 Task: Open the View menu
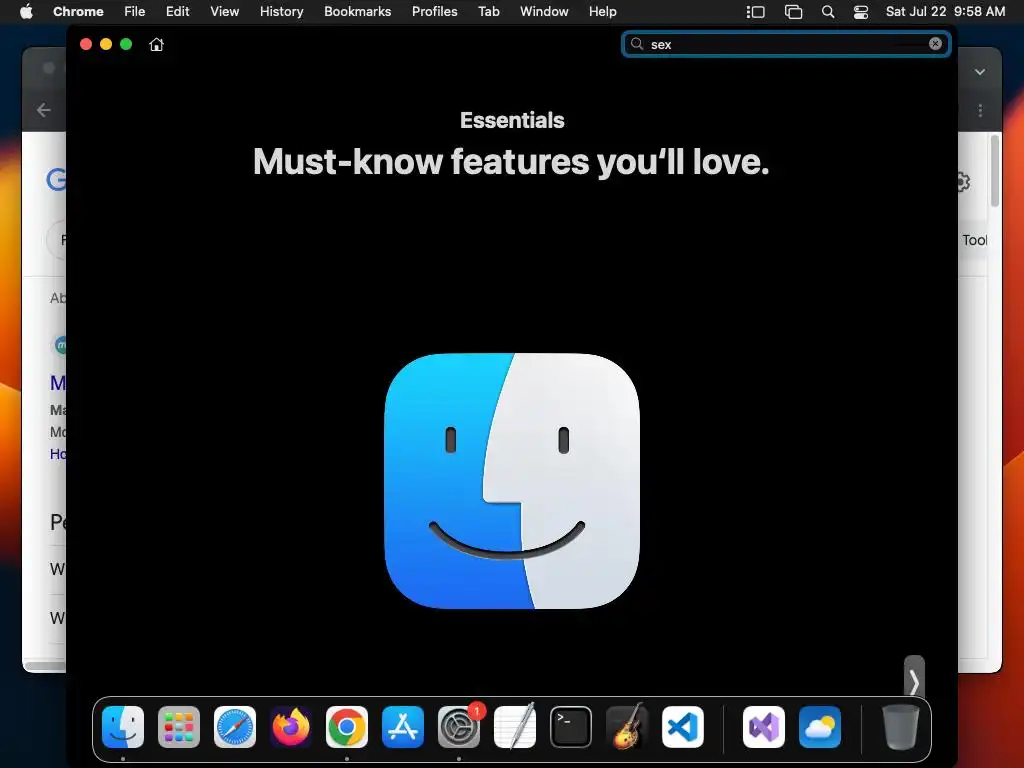[225, 11]
